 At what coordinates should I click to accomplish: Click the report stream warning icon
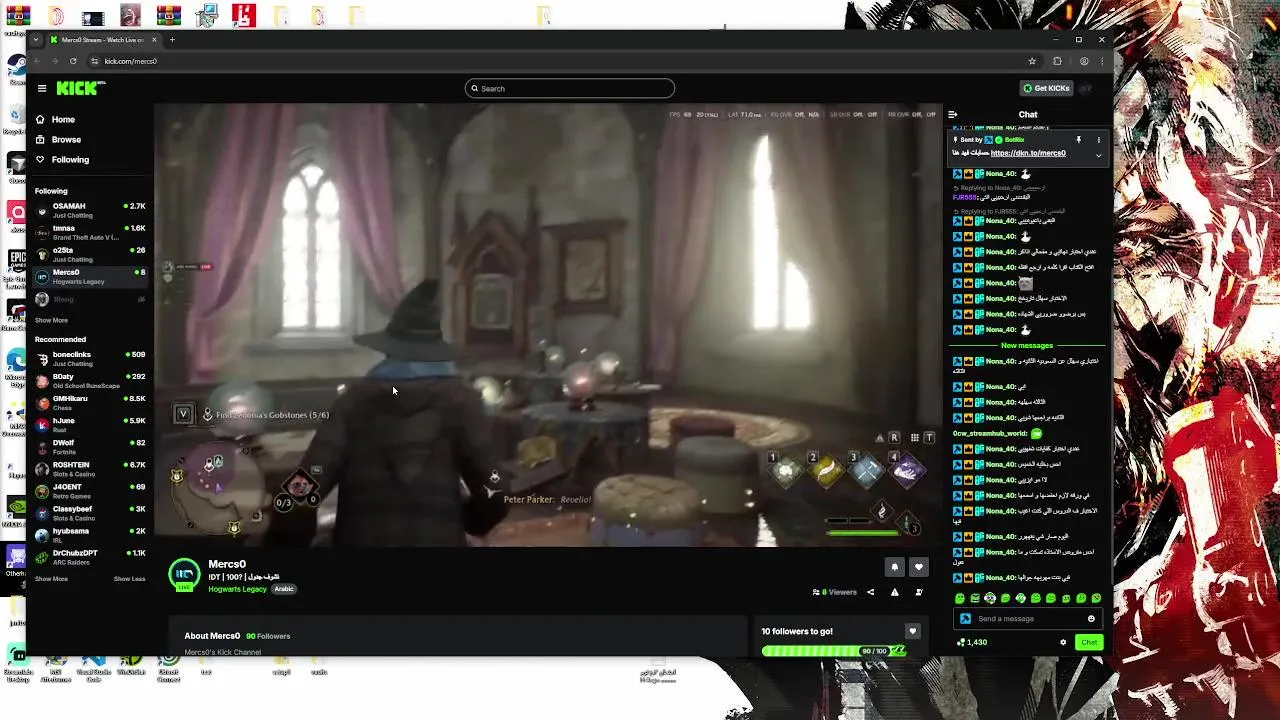894,592
